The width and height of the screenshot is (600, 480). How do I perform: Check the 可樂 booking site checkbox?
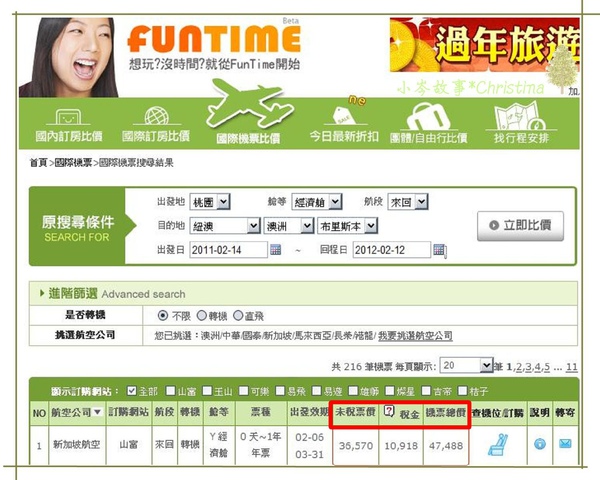click(x=243, y=391)
